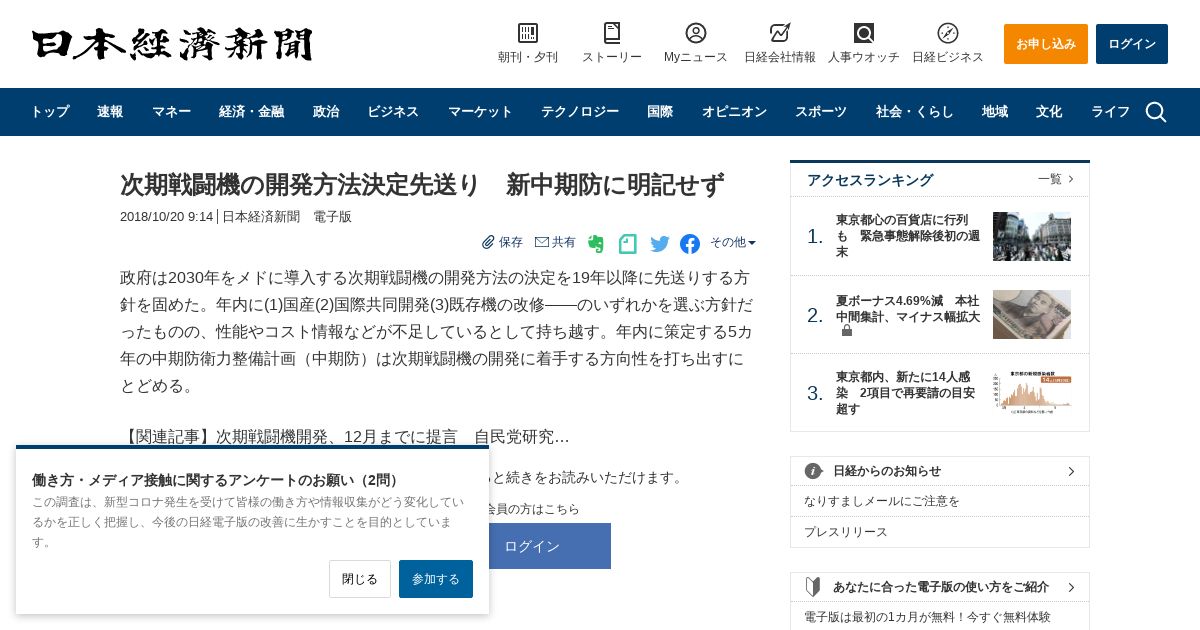Click the header ログイン button

point(1132,44)
